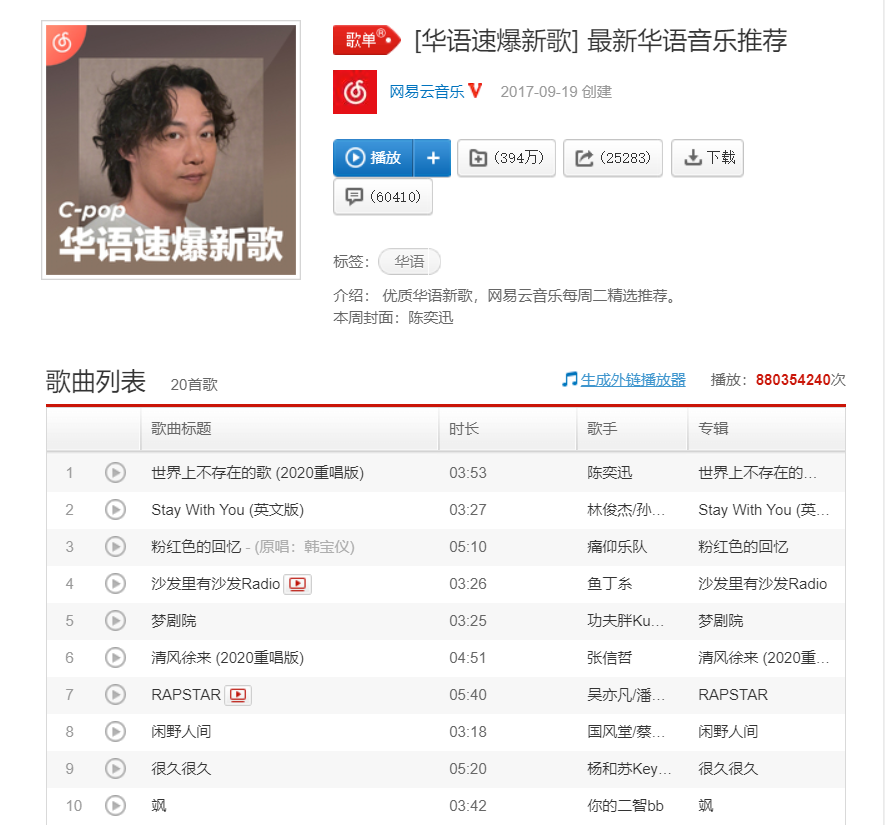Click the NetEase creator avatar logo

point(355,91)
